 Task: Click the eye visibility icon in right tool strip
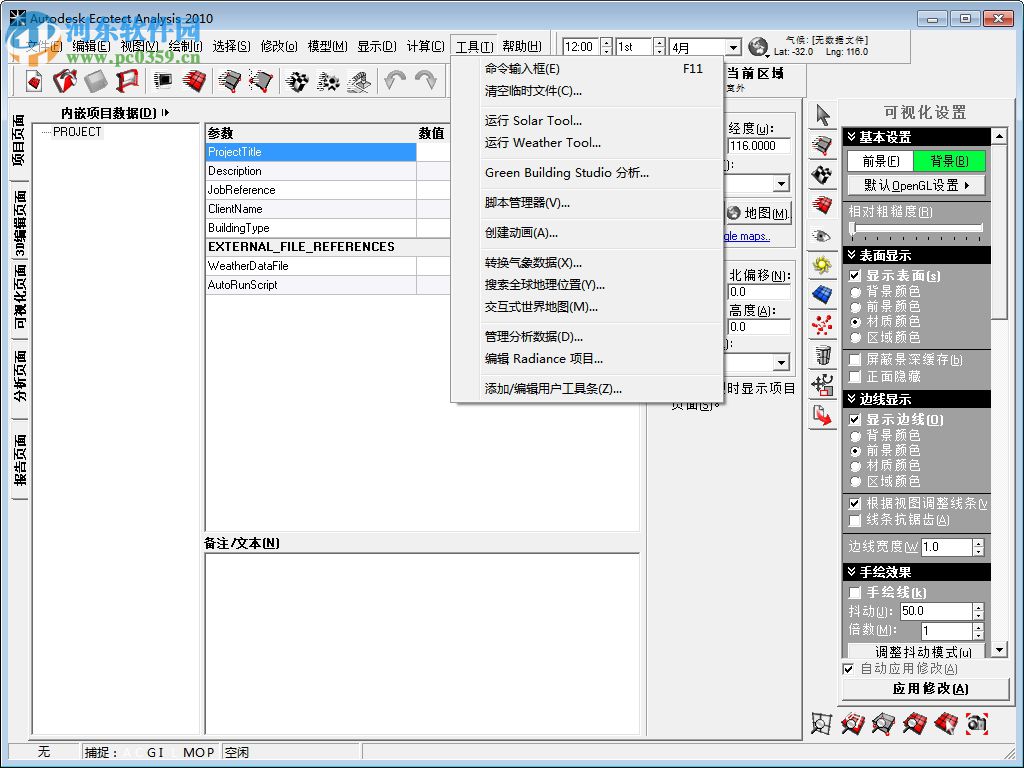822,234
